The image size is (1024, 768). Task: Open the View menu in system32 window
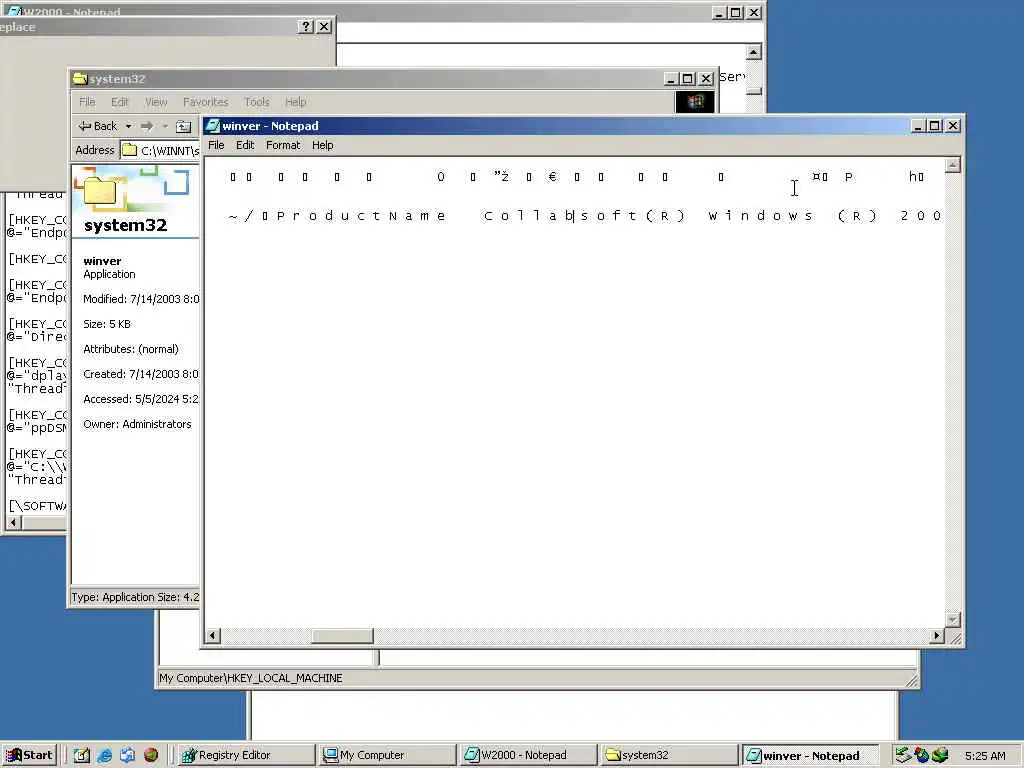pyautogui.click(x=156, y=102)
